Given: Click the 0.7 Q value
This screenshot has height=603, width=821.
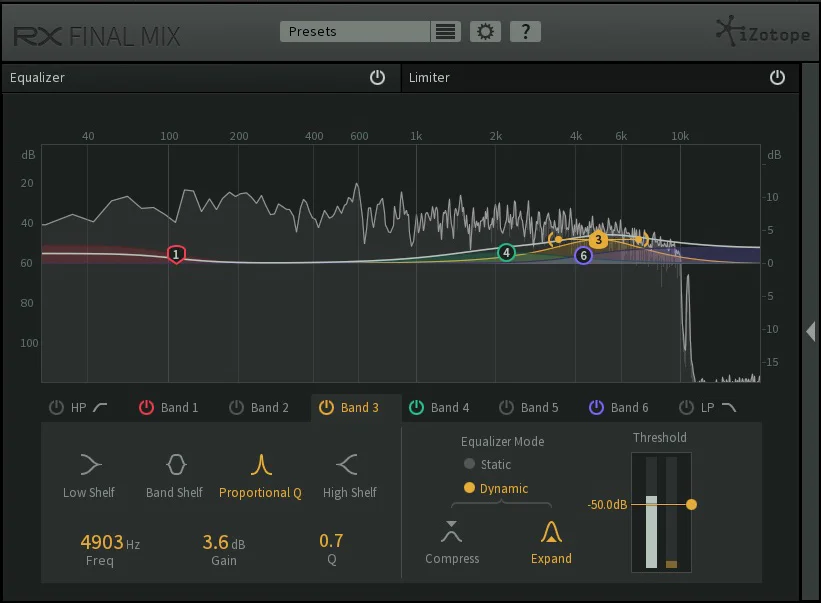Looking at the screenshot, I should coord(331,541).
